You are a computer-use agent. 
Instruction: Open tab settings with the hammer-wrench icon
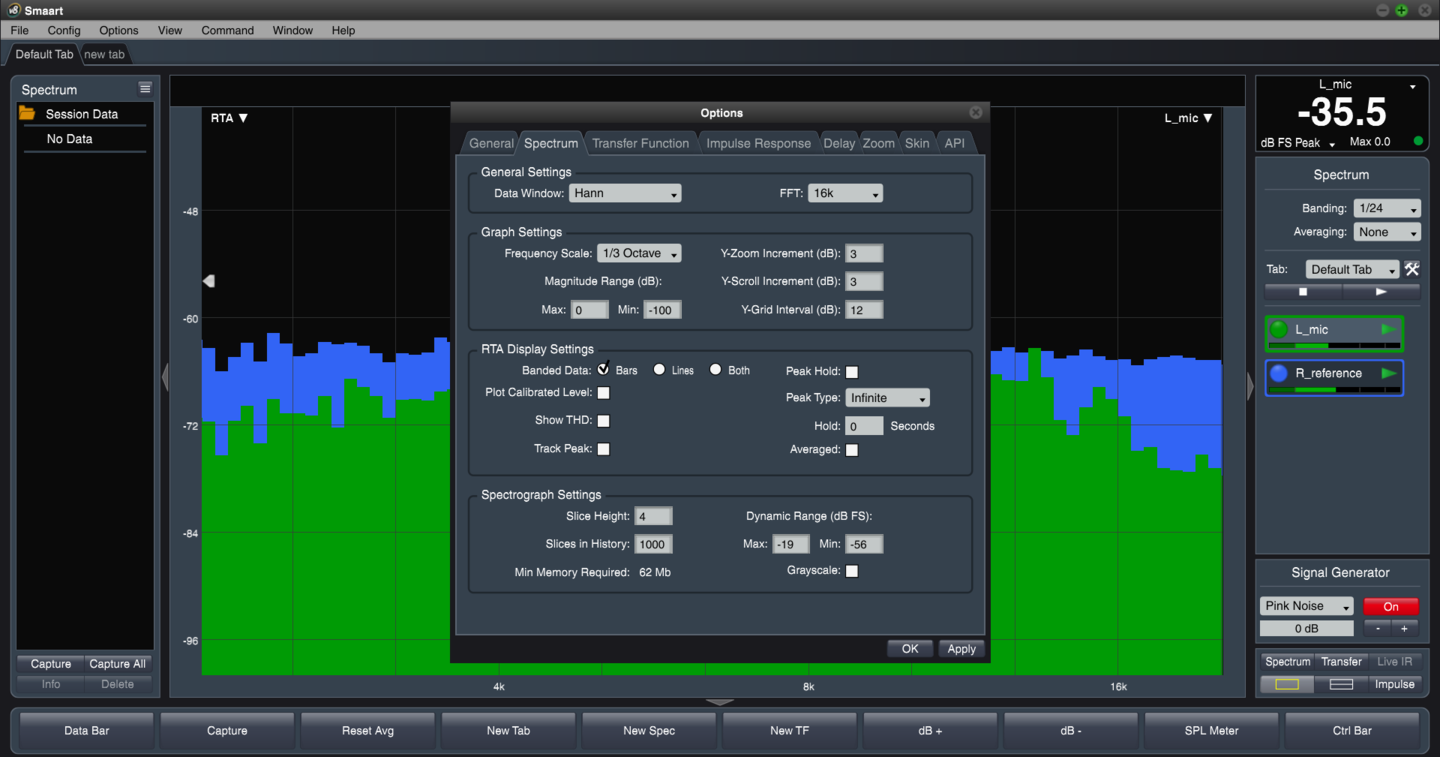pos(1412,268)
